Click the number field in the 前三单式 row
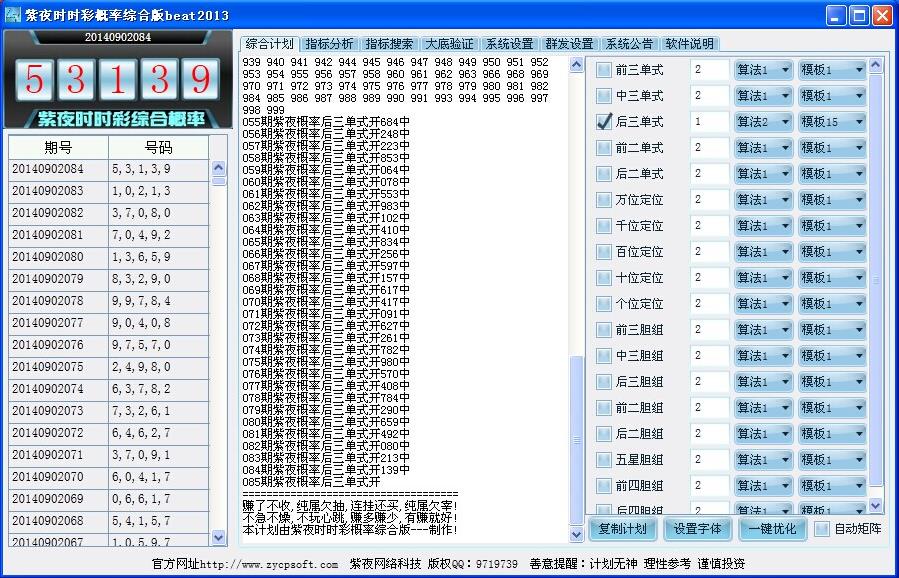Screen dimensions: 899x578 (x=709, y=70)
